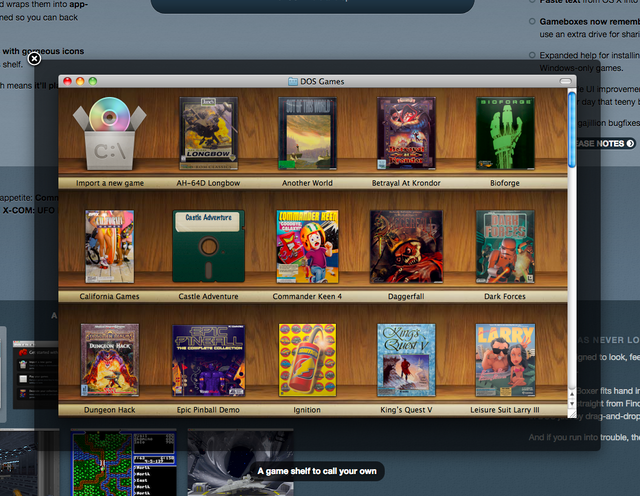Click the 'California Games' shelf label
Viewport: 640px width, 496px height.
[109, 296]
